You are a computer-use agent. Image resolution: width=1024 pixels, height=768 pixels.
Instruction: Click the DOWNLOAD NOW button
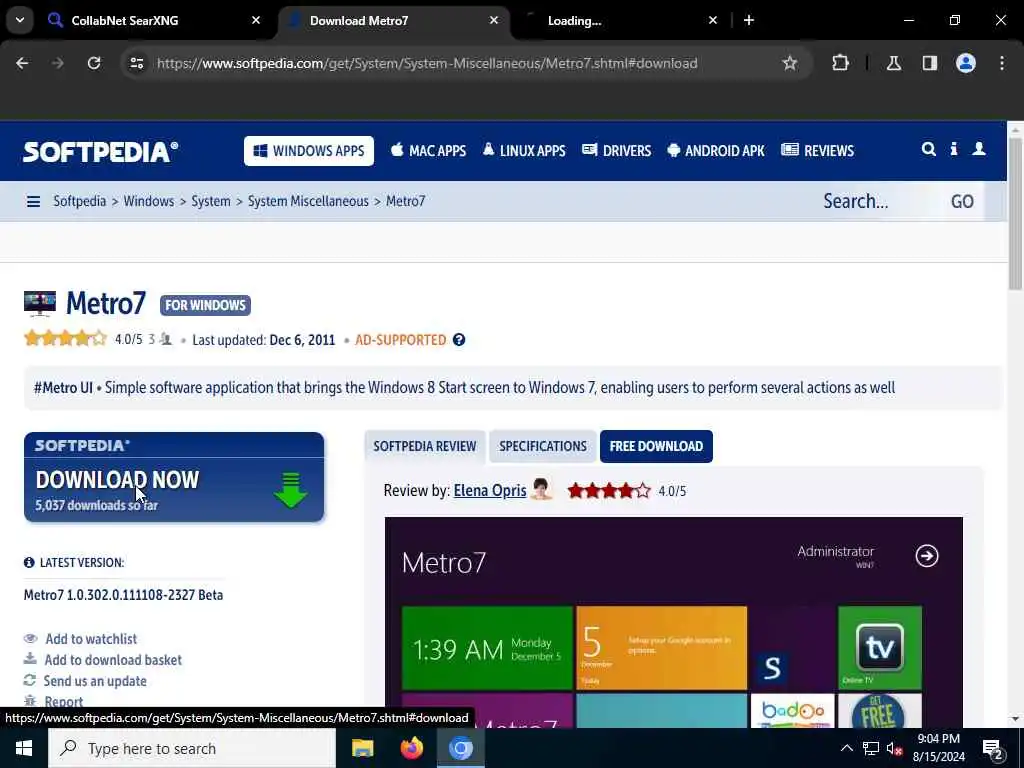174,477
